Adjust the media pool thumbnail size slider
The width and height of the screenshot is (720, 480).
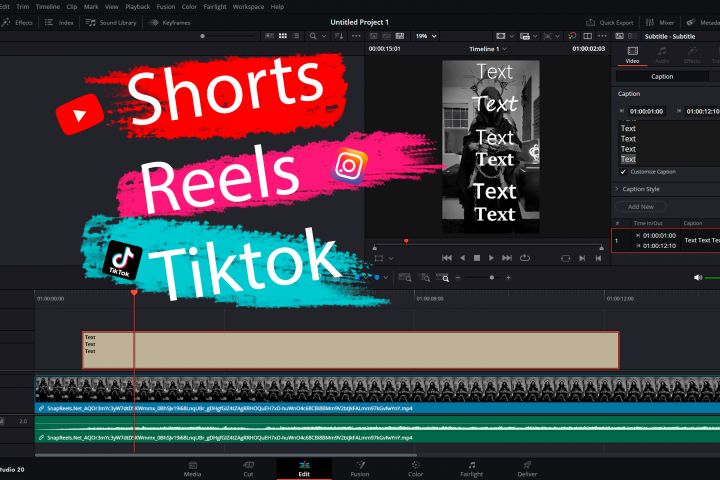coord(202,36)
